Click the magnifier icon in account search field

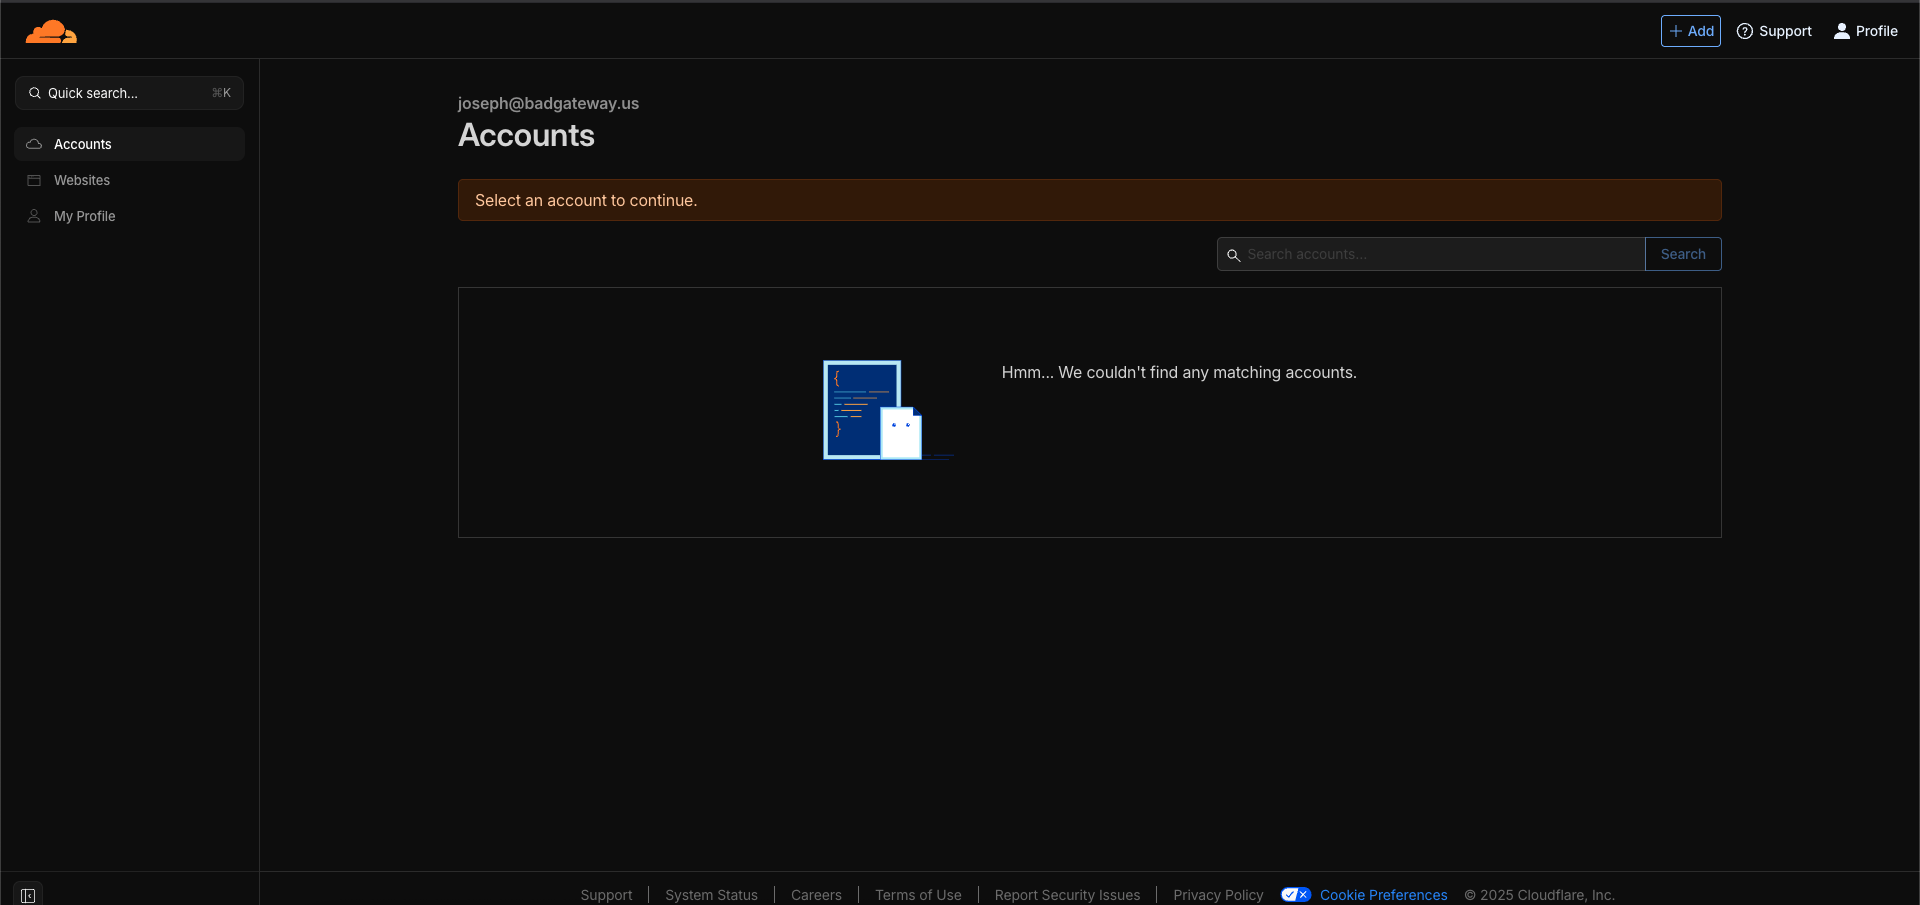coord(1234,254)
